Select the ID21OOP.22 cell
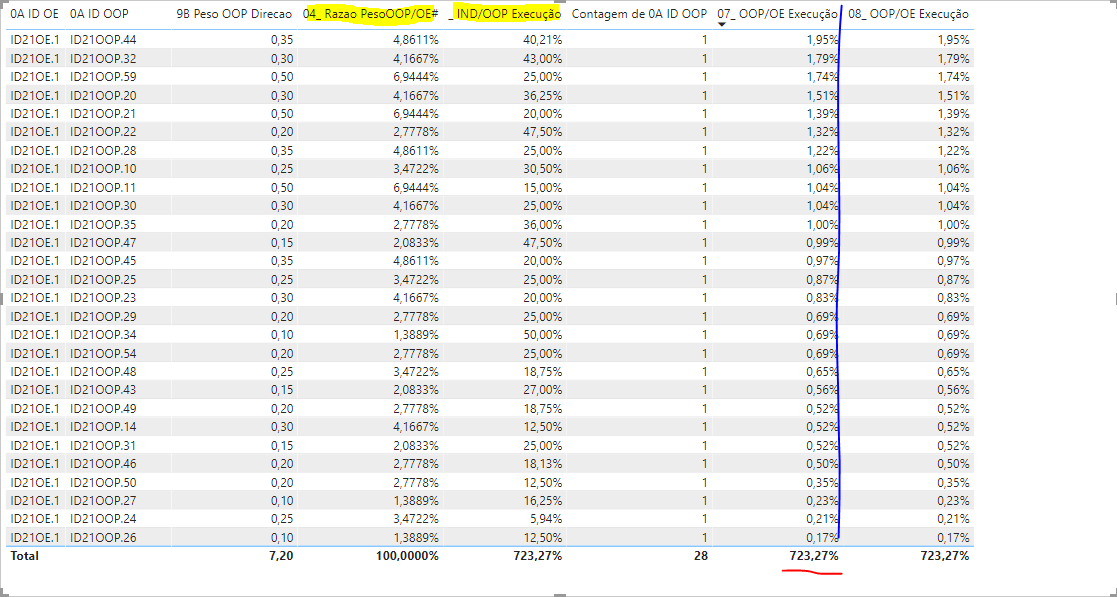The image size is (1117, 597). 103,132
